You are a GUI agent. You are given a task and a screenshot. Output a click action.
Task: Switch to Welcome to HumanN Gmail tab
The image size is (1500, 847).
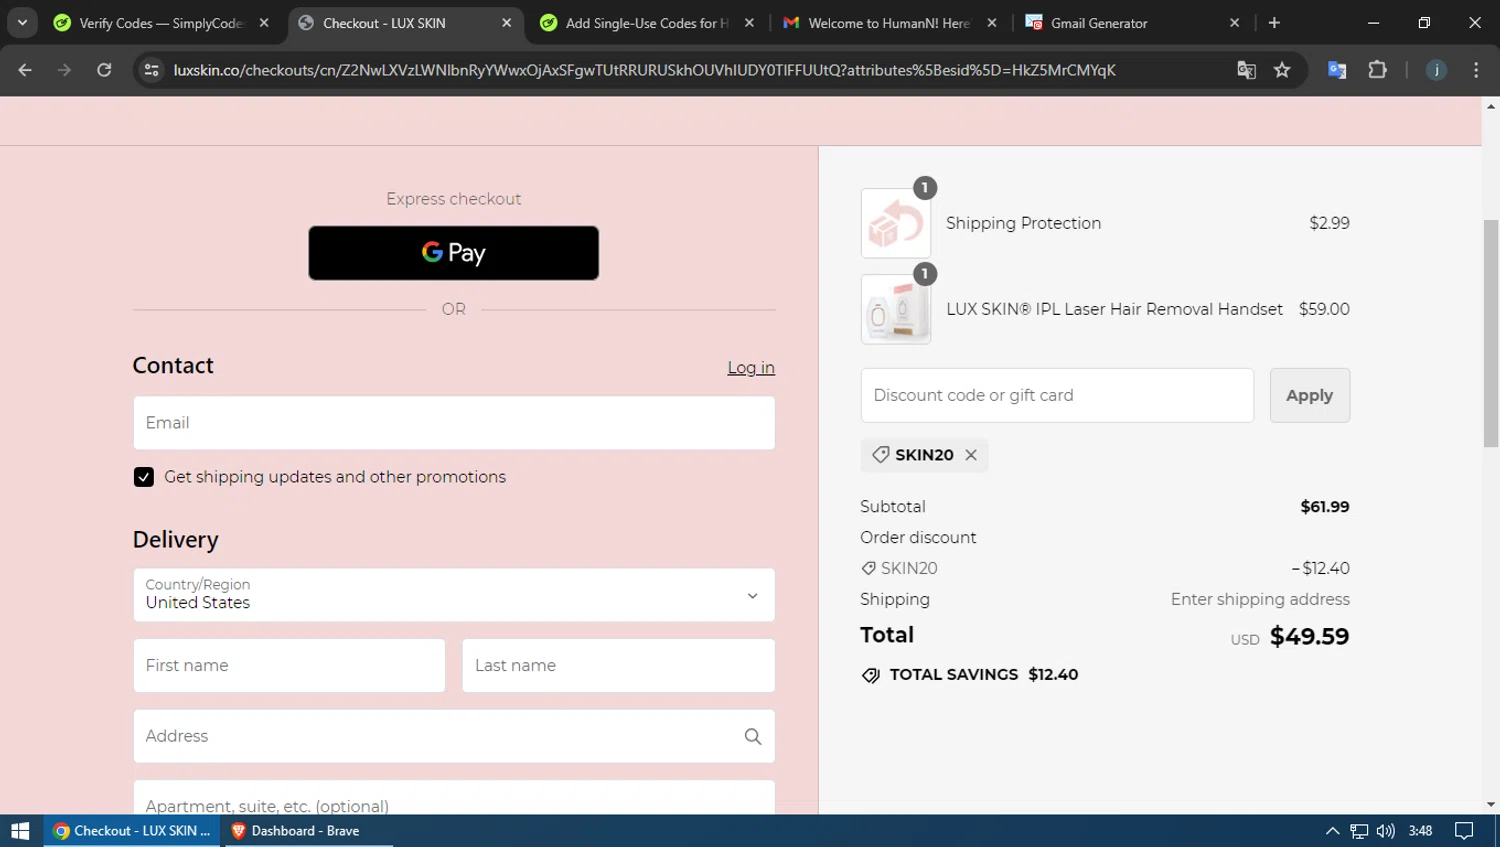pos(888,23)
